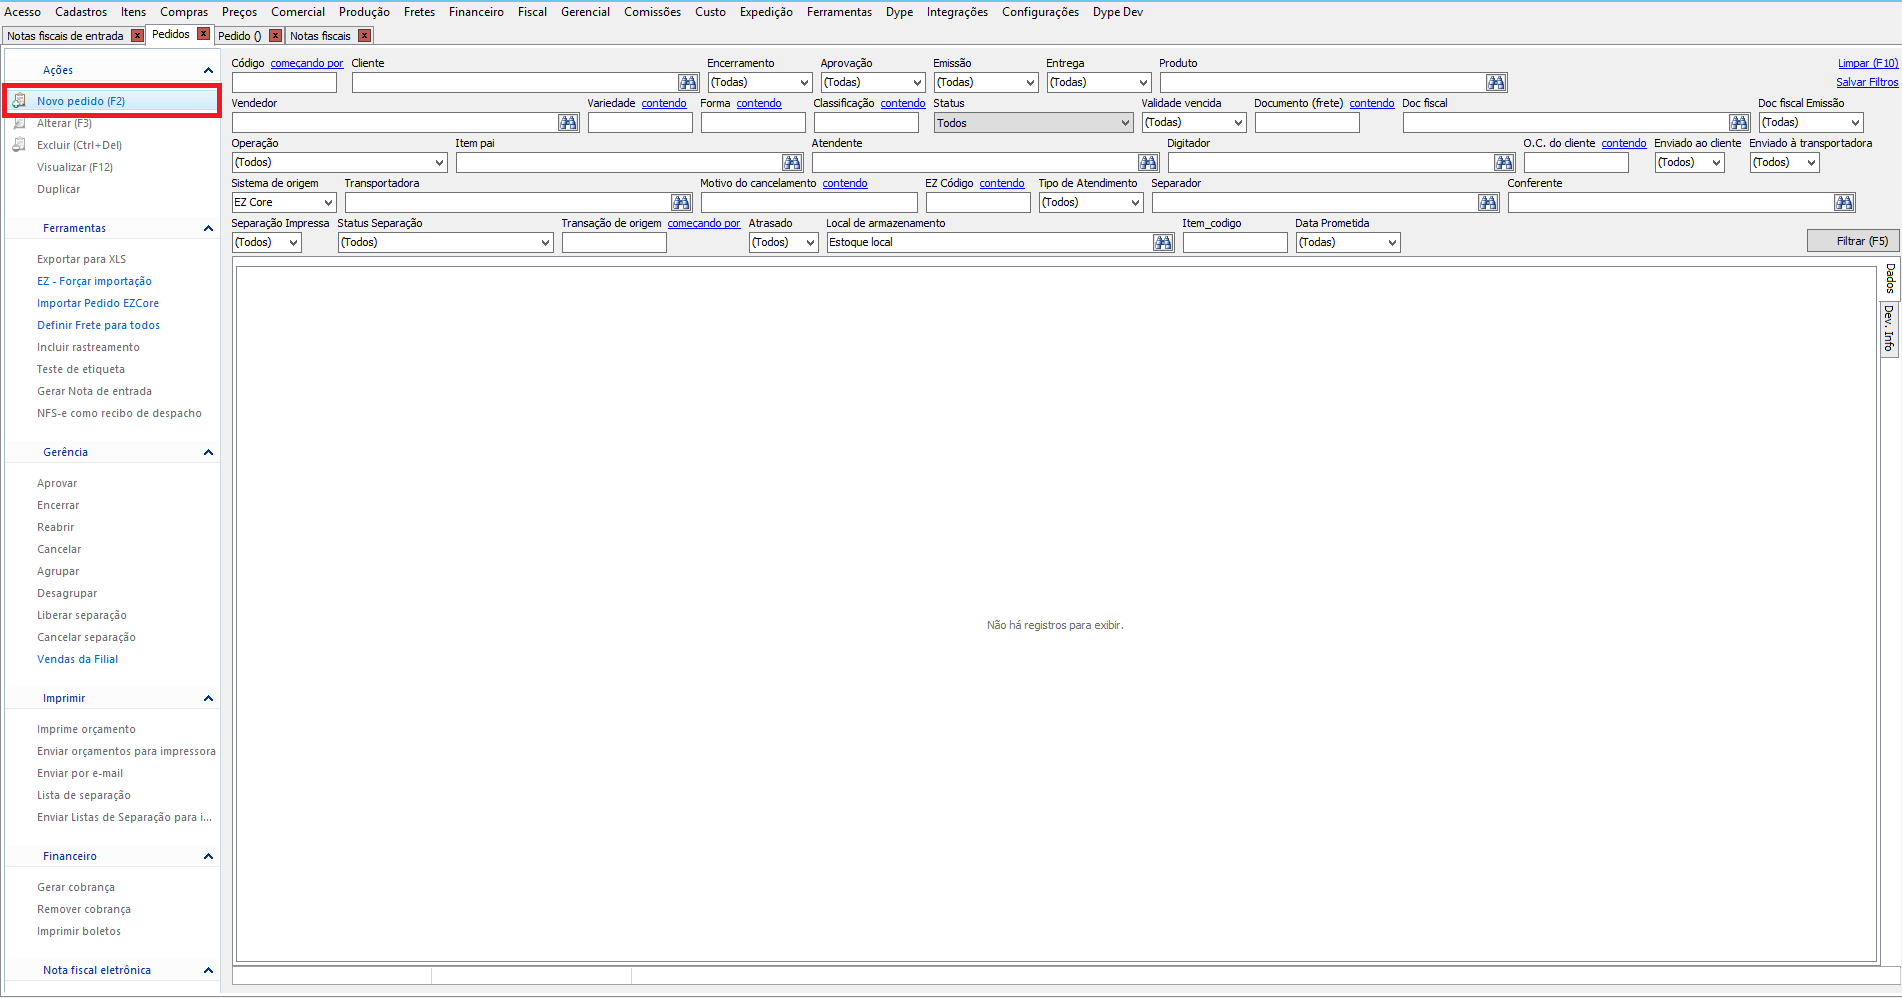Viewport: 1902px width, 998px height.
Task: Click the 'contendo' link beside Variedade
Action: 664,103
